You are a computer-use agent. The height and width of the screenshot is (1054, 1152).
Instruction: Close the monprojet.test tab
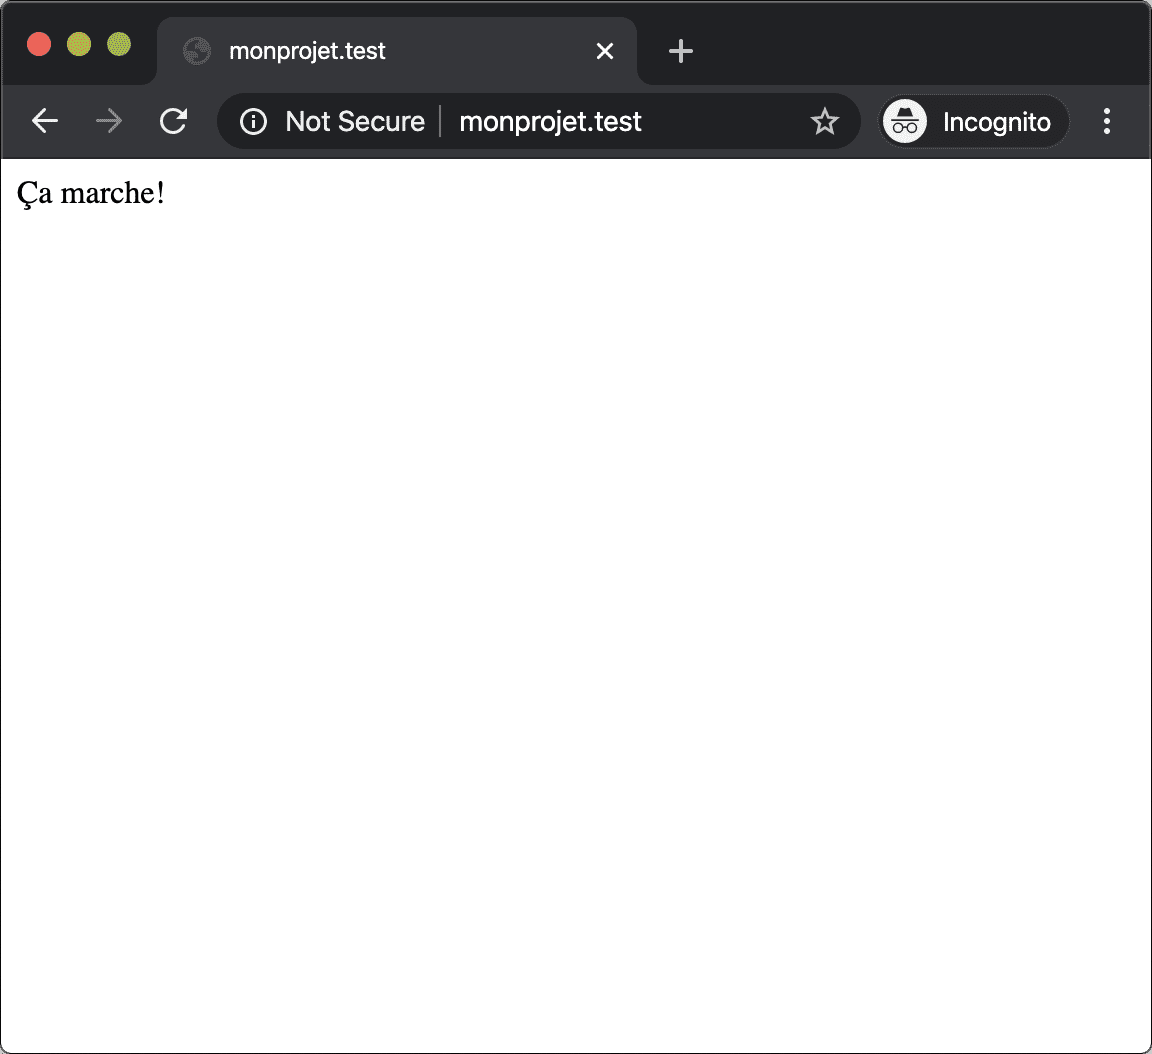pyautogui.click(x=604, y=51)
